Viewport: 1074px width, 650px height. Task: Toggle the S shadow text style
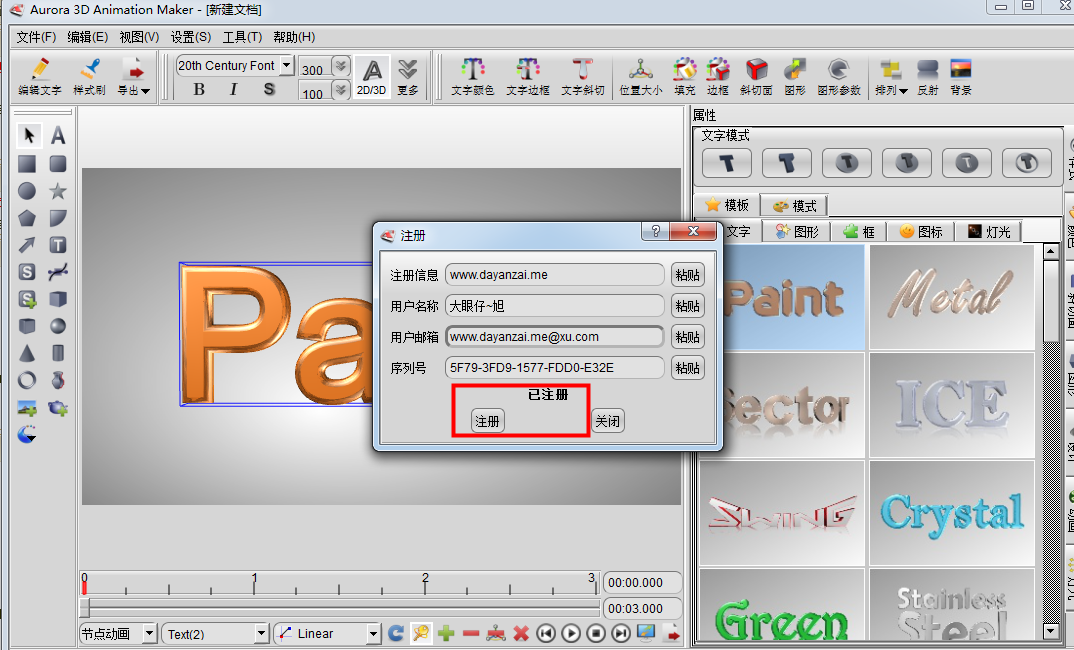point(269,89)
